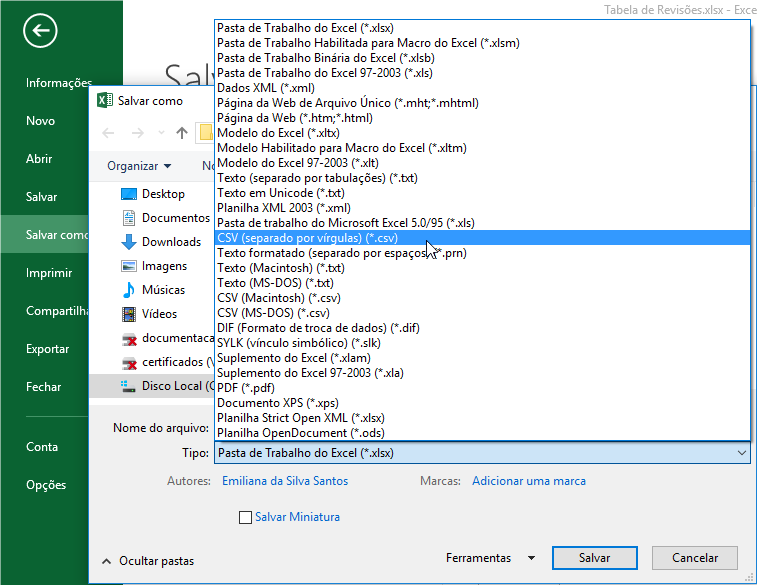Image resolution: width=757 pixels, height=585 pixels.
Task: Click the Vídeos film icon
Action: pyautogui.click(x=128, y=314)
